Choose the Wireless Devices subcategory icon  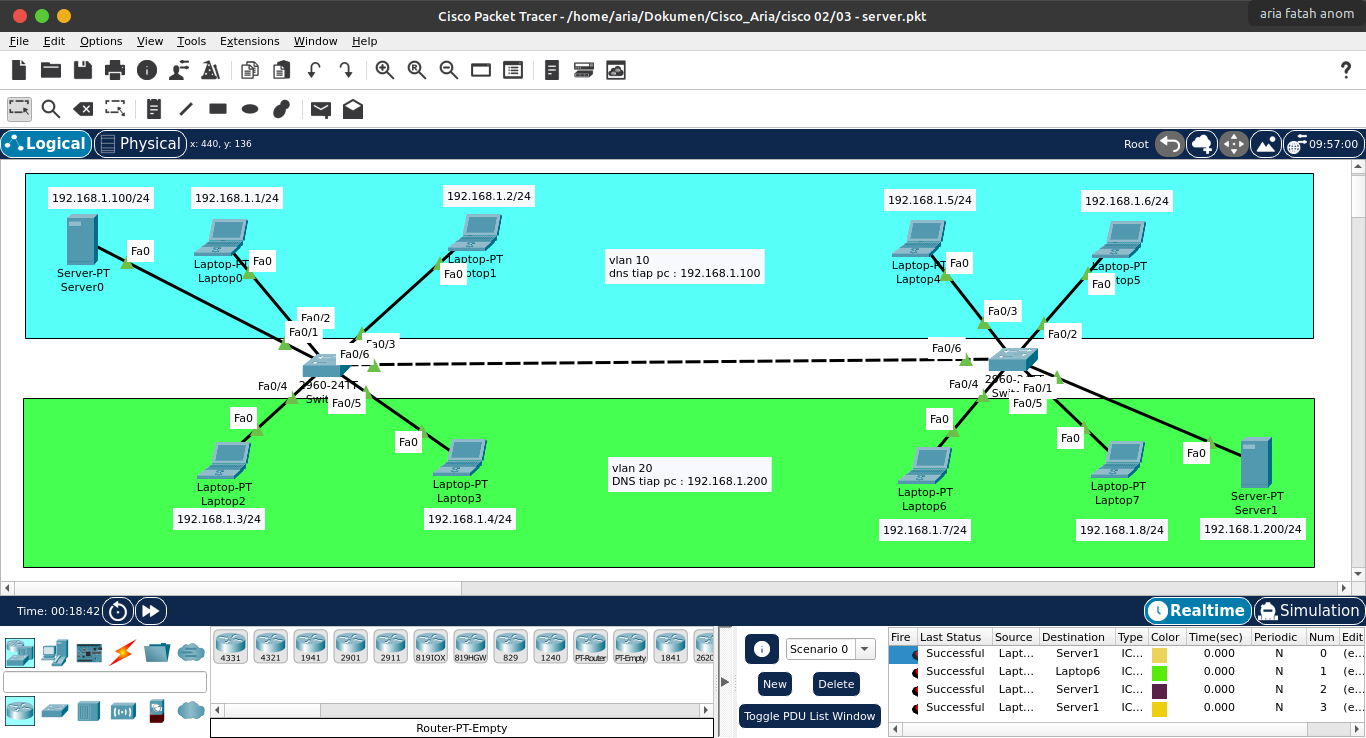click(123, 711)
